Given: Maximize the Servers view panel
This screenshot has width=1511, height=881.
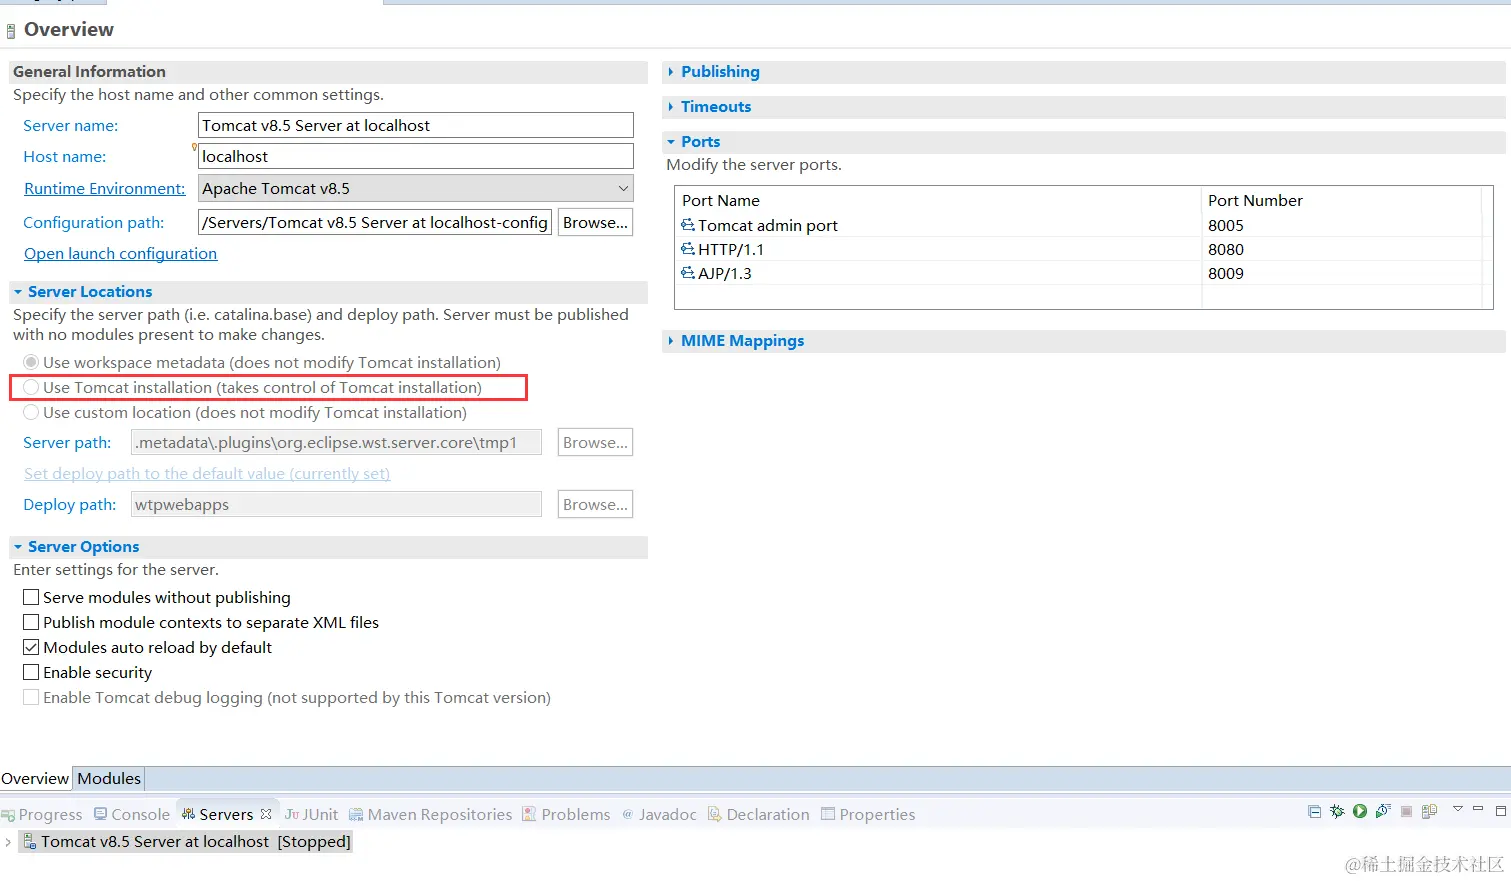Looking at the screenshot, I should pyautogui.click(x=1501, y=811).
